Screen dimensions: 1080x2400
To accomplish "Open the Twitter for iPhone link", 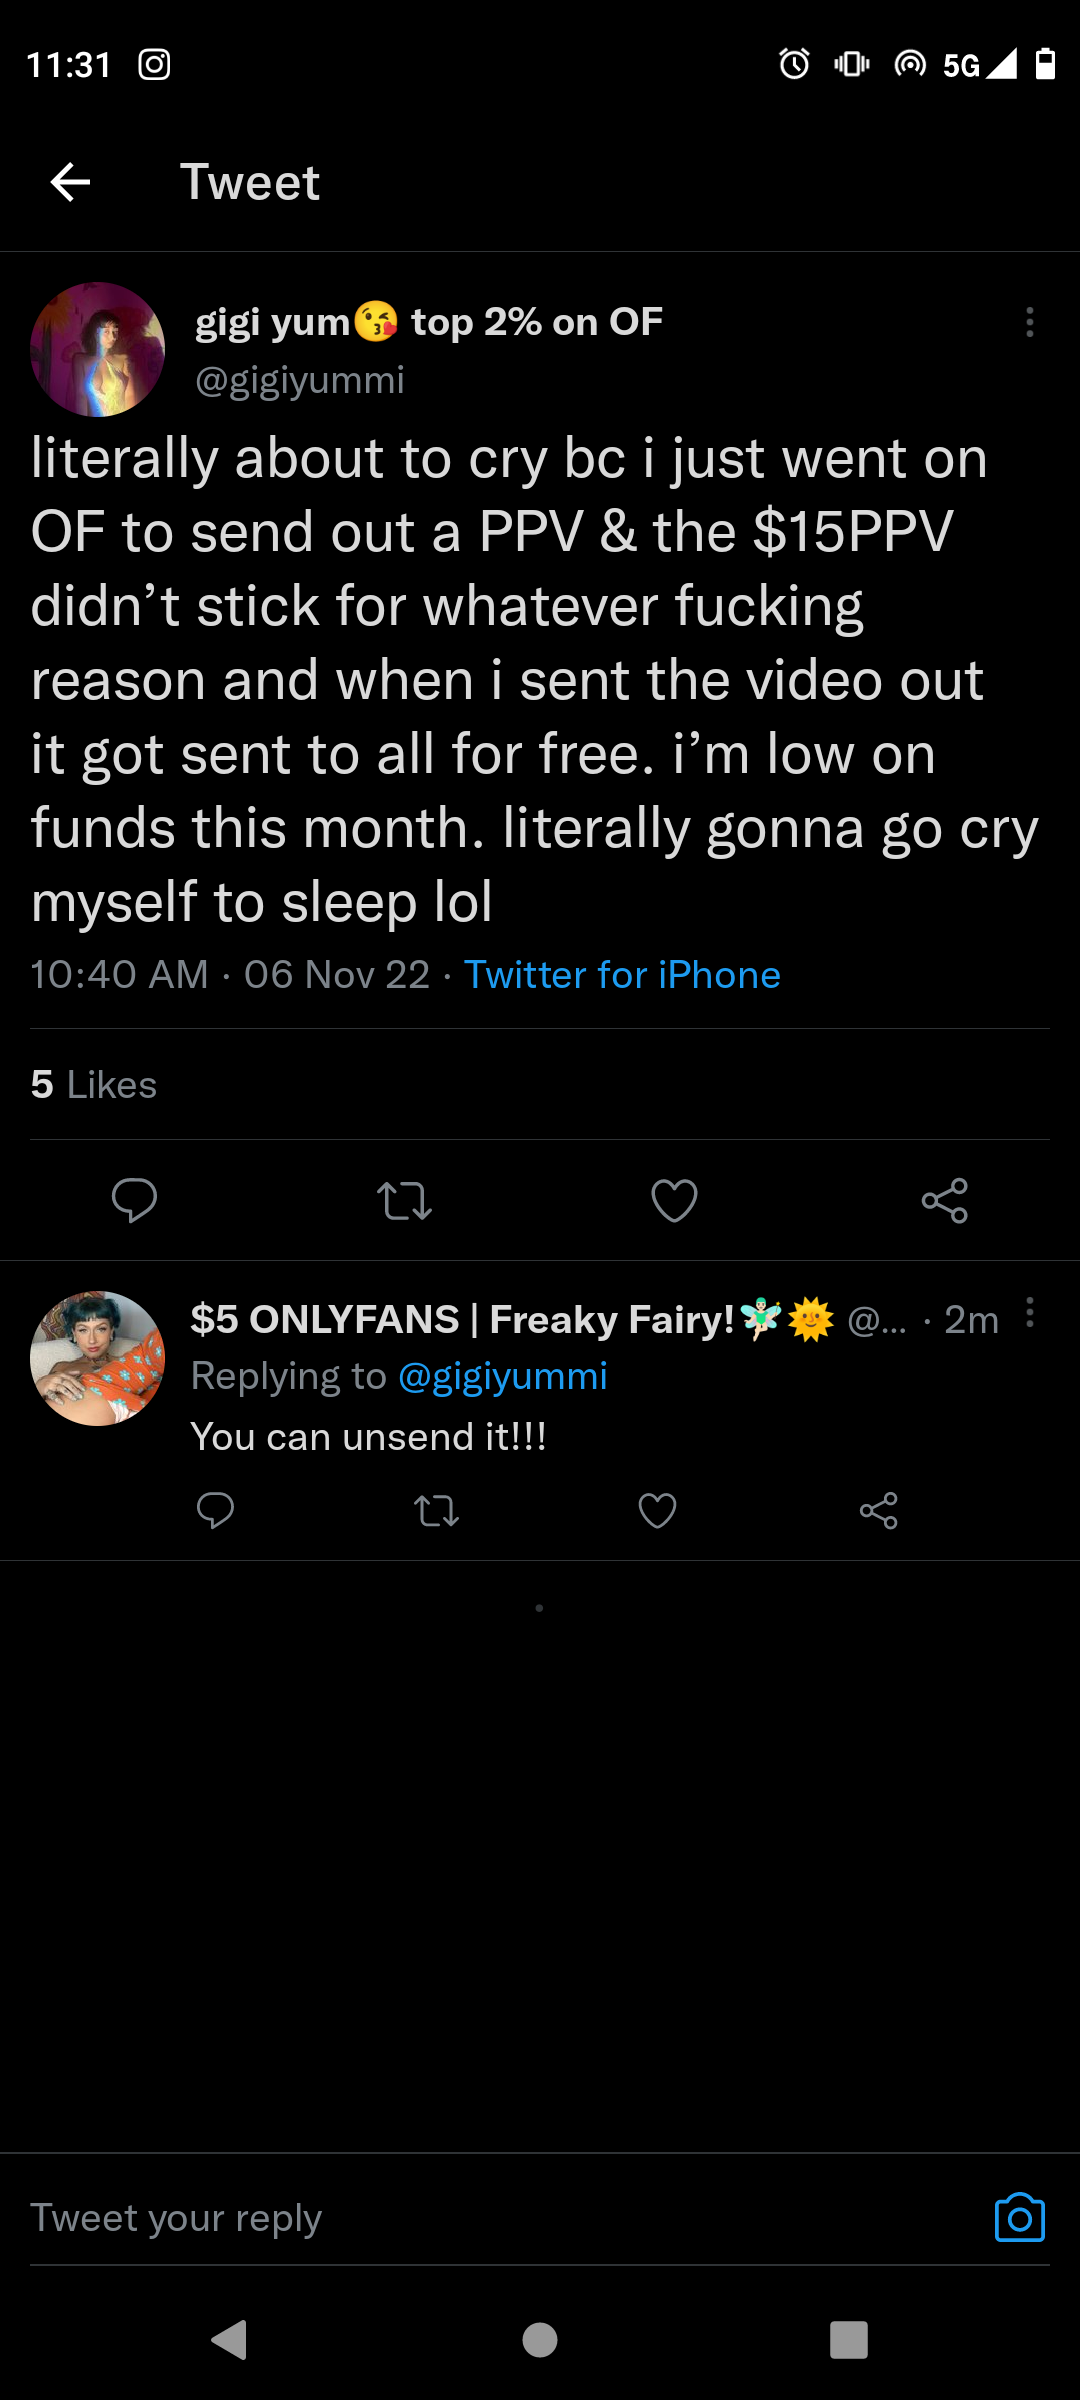I will coord(622,975).
